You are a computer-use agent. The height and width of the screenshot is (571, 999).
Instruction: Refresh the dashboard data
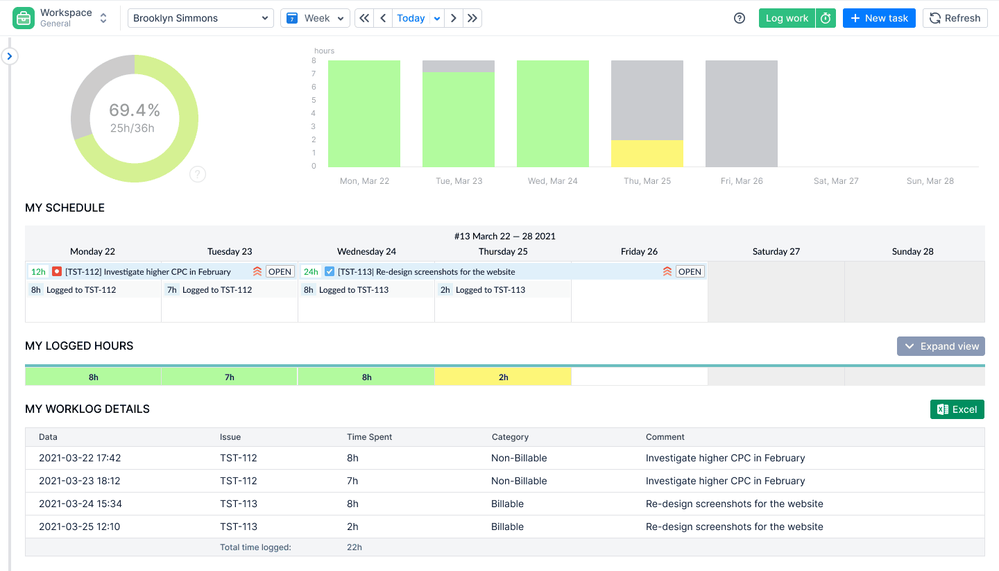pyautogui.click(x=954, y=18)
